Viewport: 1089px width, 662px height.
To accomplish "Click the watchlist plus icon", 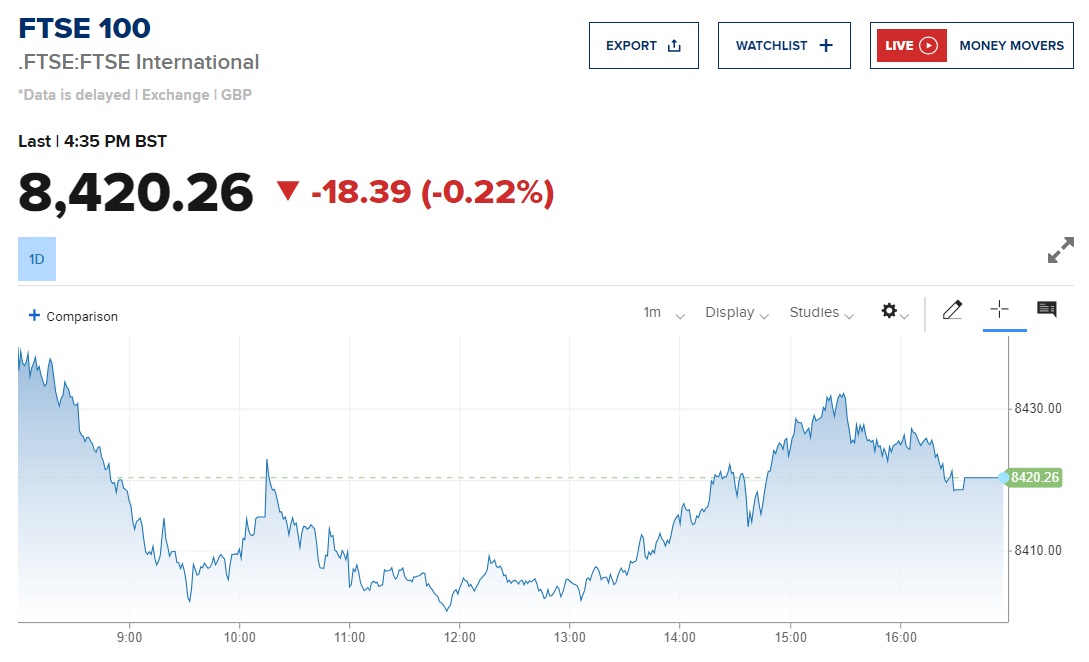I will click(825, 46).
